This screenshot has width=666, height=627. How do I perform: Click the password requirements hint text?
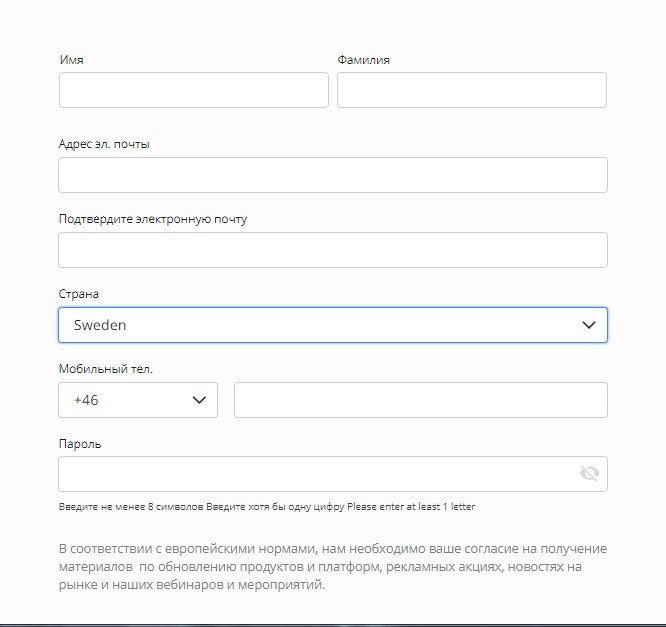coord(267,507)
